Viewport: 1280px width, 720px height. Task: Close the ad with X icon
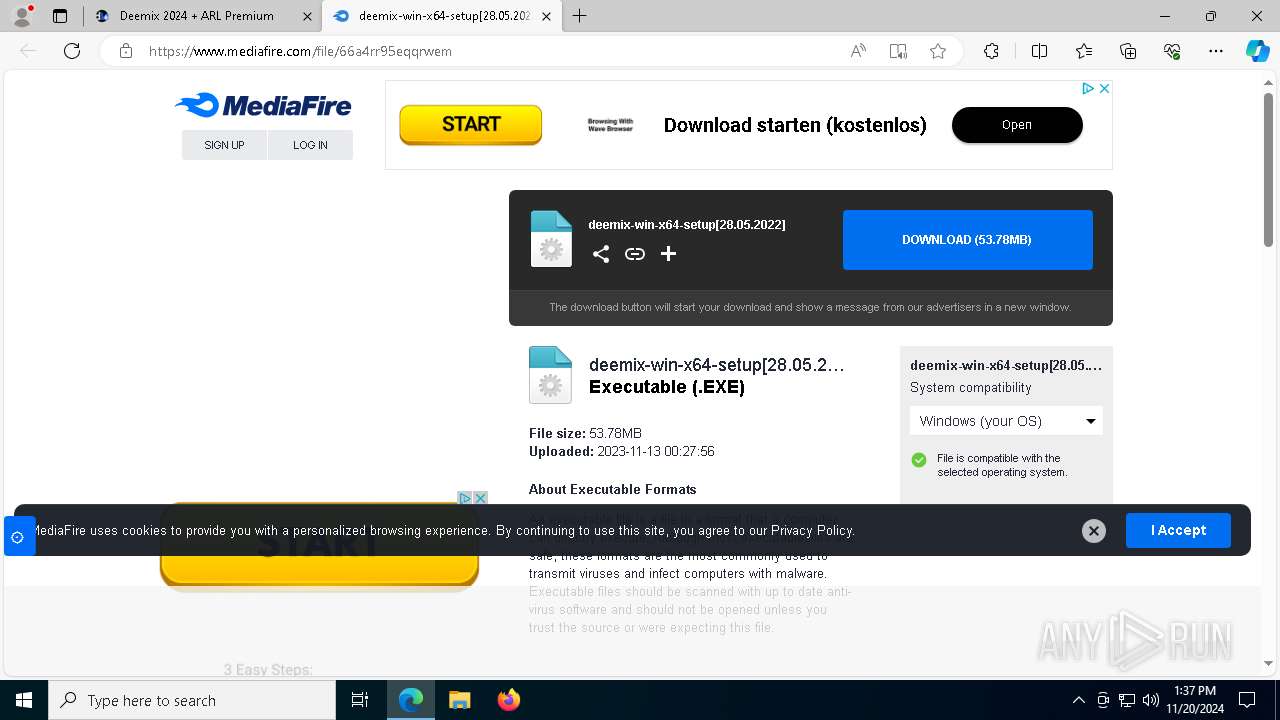coord(1104,88)
